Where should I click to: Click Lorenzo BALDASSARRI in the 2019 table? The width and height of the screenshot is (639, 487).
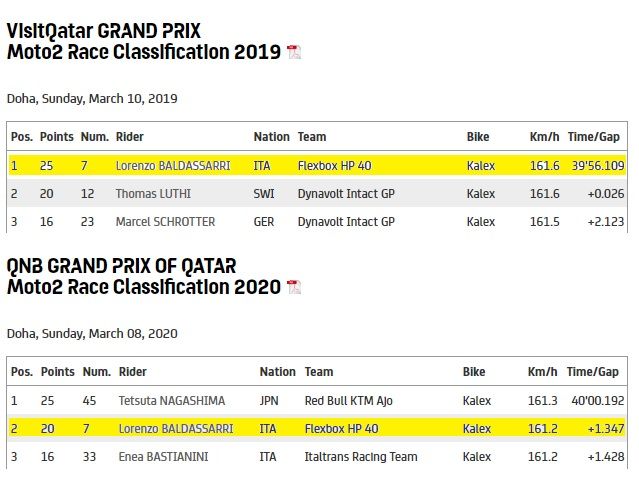(173, 166)
